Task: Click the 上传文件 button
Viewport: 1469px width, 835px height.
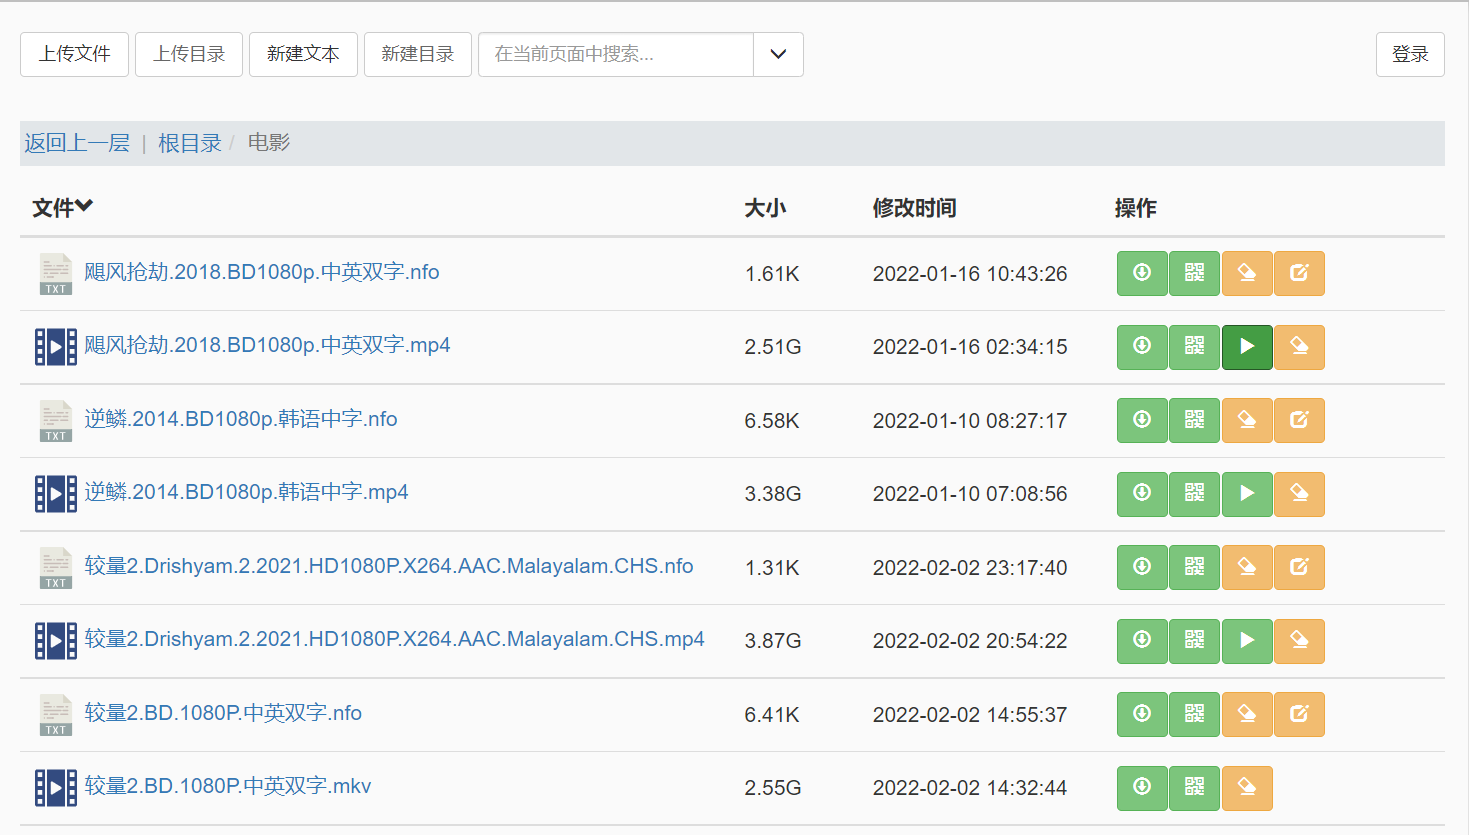Action: click(x=74, y=54)
